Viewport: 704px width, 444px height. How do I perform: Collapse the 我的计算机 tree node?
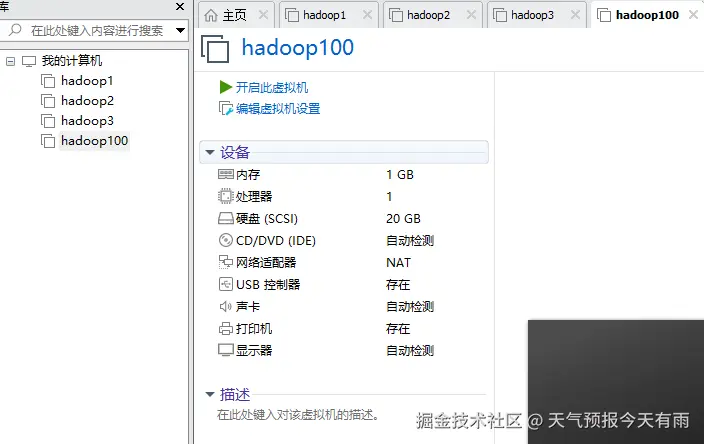[x=10, y=61]
